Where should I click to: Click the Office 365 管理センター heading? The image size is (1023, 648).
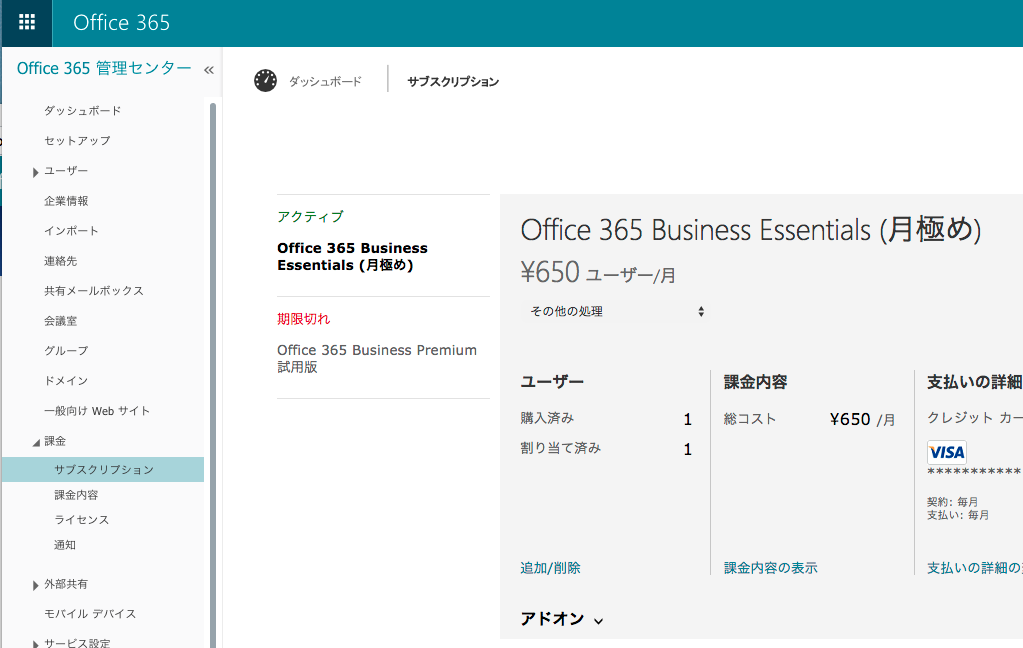tap(104, 68)
